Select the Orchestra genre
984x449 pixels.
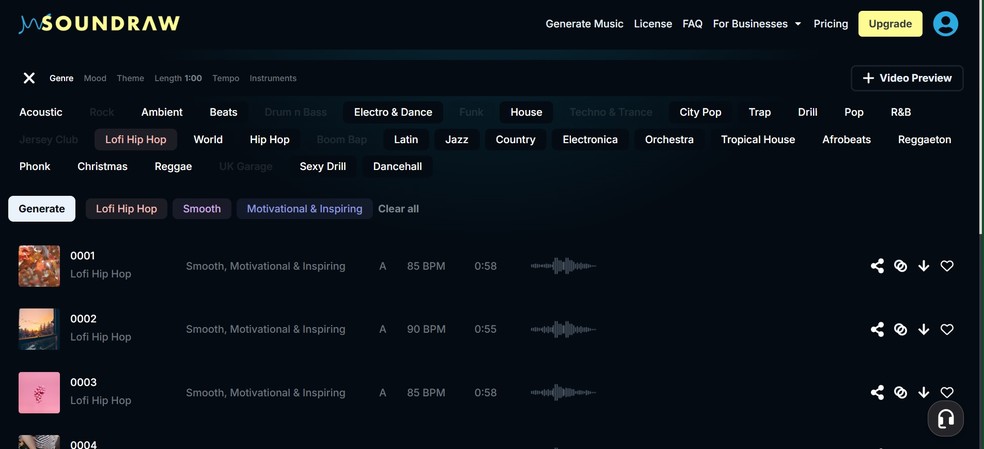point(669,139)
